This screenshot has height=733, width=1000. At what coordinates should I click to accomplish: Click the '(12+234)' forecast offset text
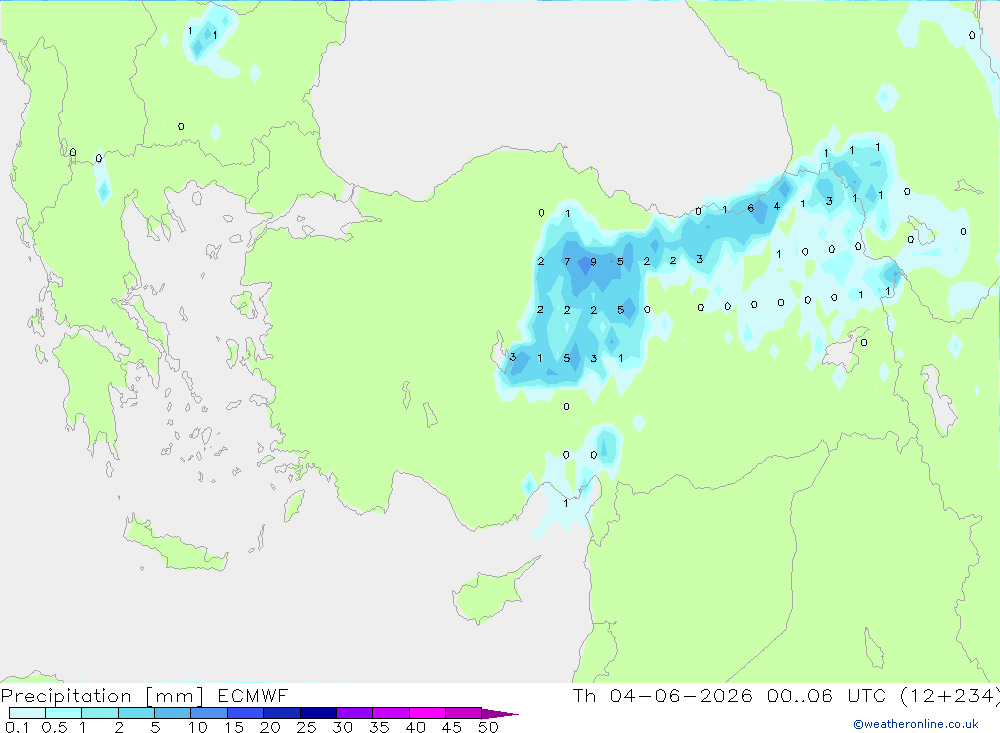click(x=950, y=696)
